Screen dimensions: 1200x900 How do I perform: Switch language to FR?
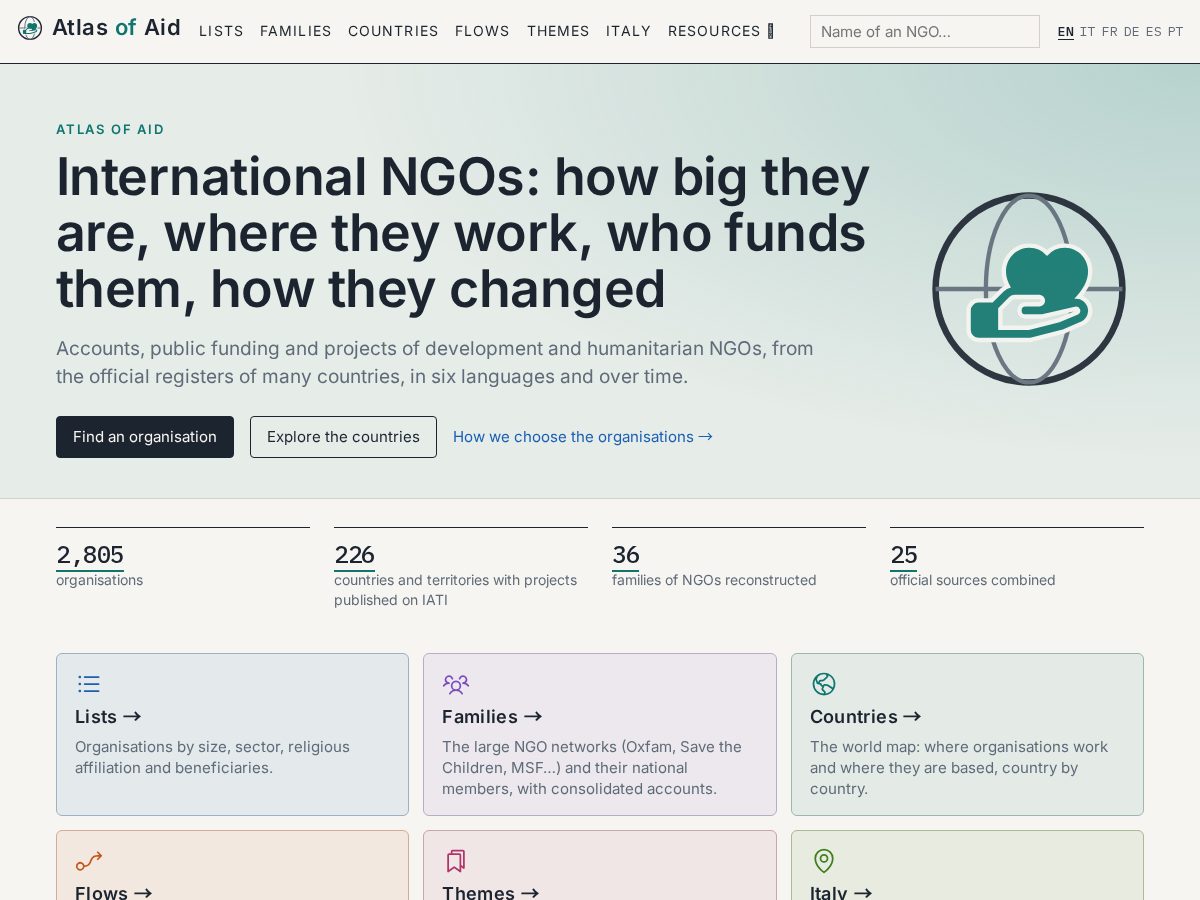click(1110, 32)
